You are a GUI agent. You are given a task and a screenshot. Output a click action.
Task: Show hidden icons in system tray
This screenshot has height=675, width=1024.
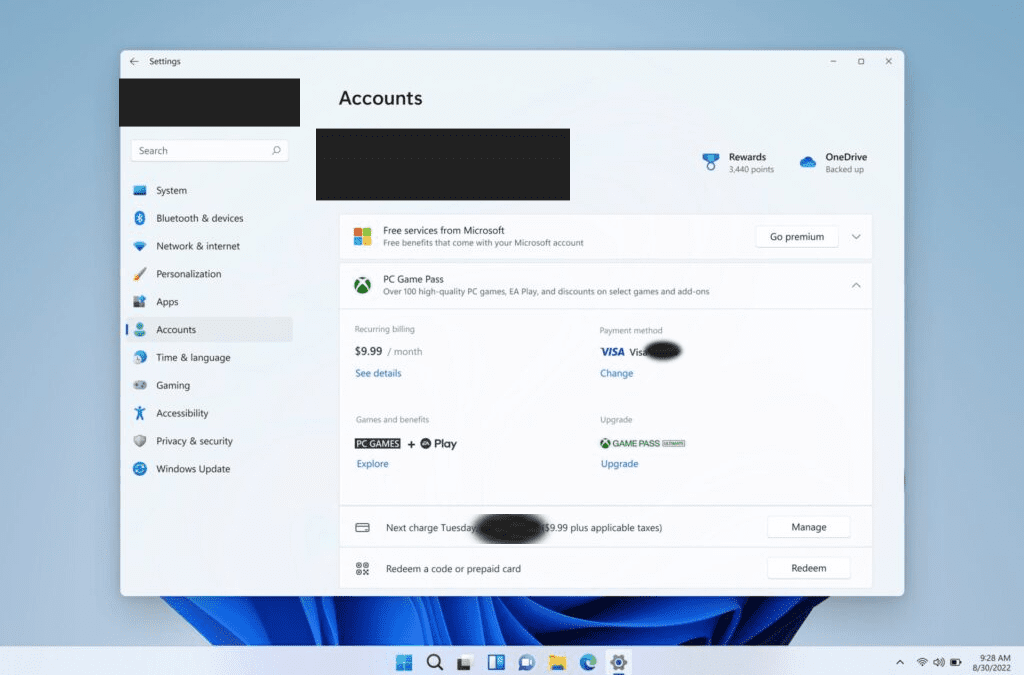(x=900, y=663)
